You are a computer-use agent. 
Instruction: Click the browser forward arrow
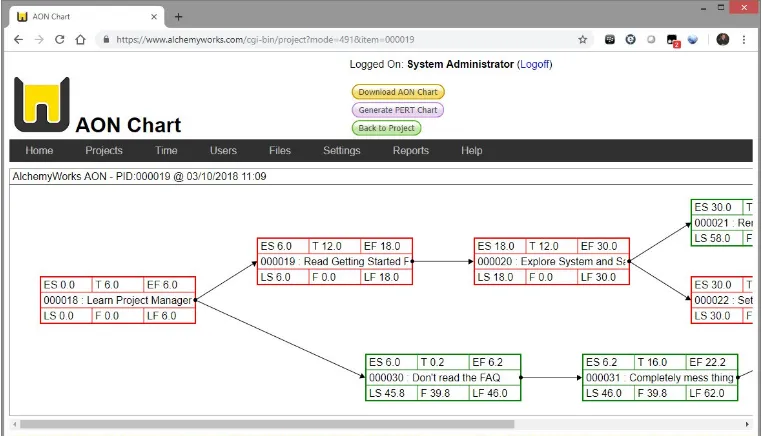point(39,40)
